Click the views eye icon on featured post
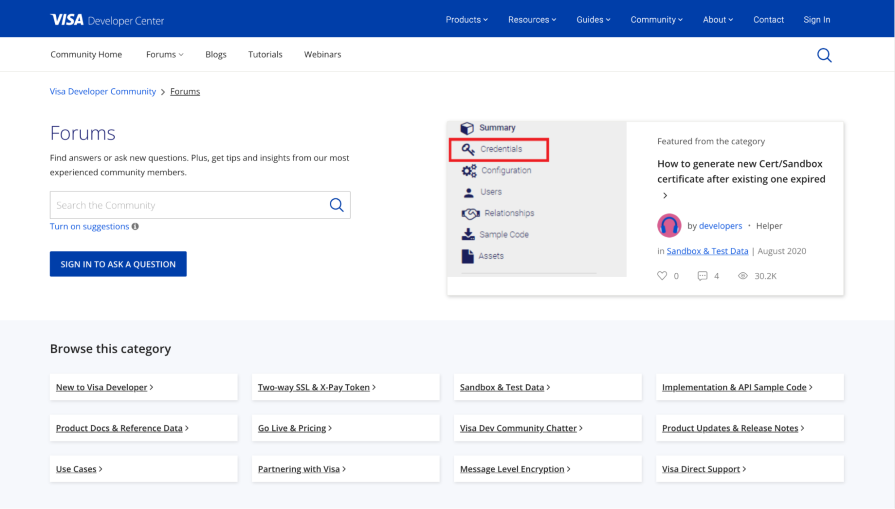Image resolution: width=895 pixels, height=509 pixels. pos(743,276)
